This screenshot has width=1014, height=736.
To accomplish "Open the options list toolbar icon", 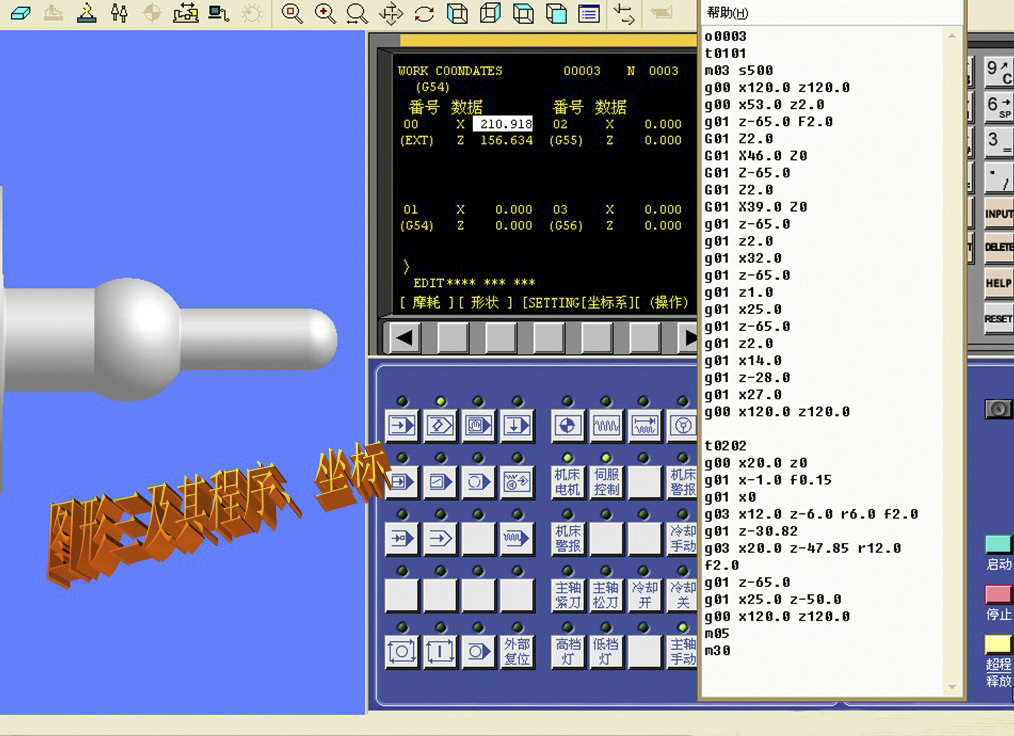I will pos(589,13).
